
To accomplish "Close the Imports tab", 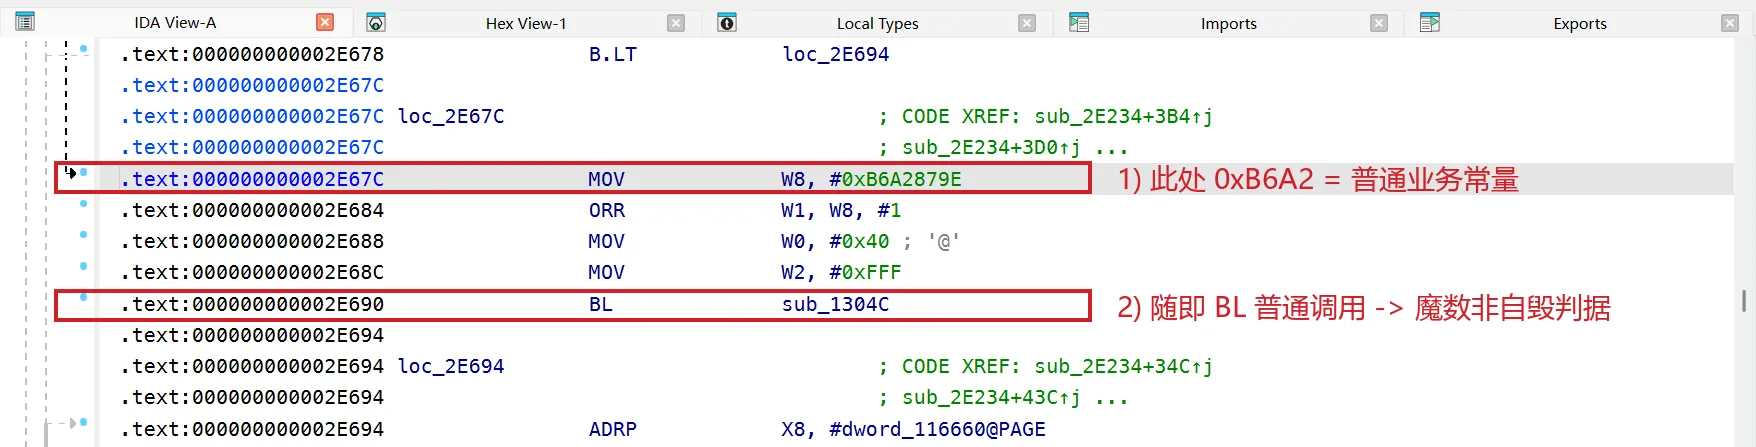I will (x=1379, y=23).
